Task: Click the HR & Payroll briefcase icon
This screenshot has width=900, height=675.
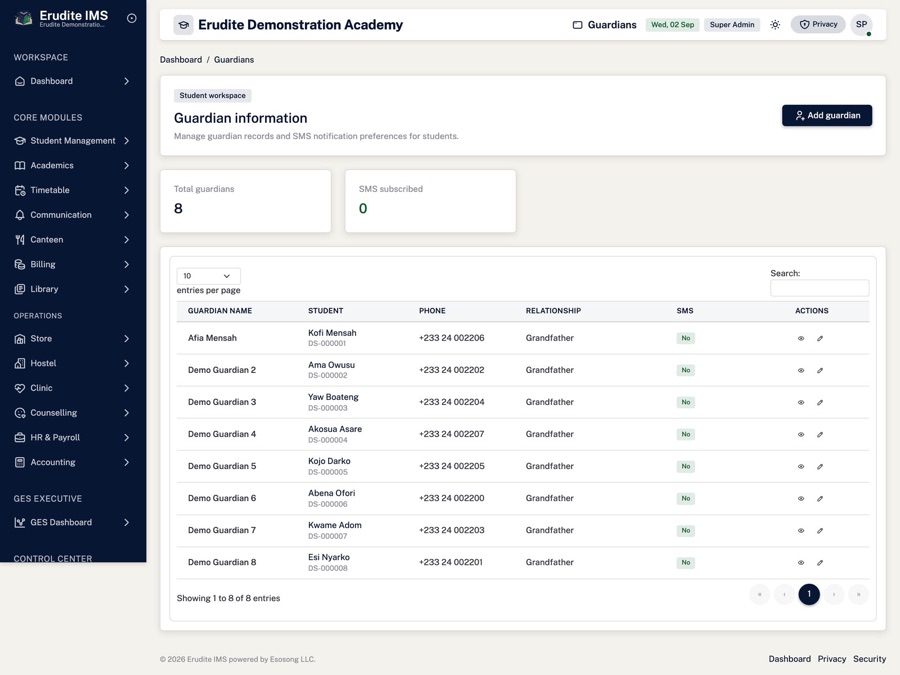Action: 20,437
